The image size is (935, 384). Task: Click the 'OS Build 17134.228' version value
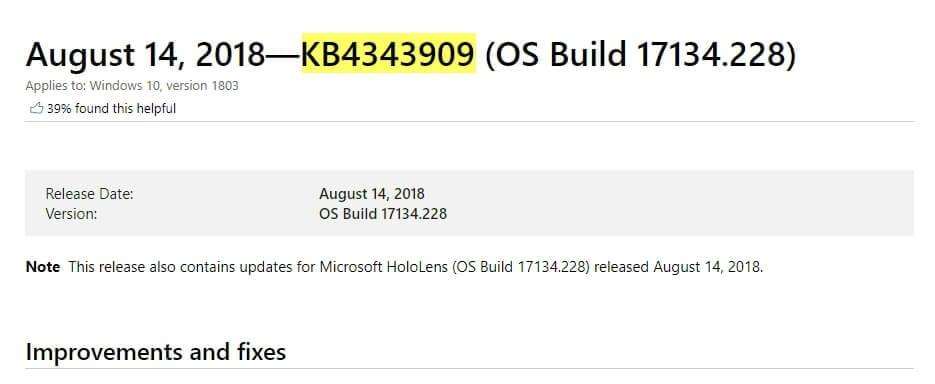[383, 213]
